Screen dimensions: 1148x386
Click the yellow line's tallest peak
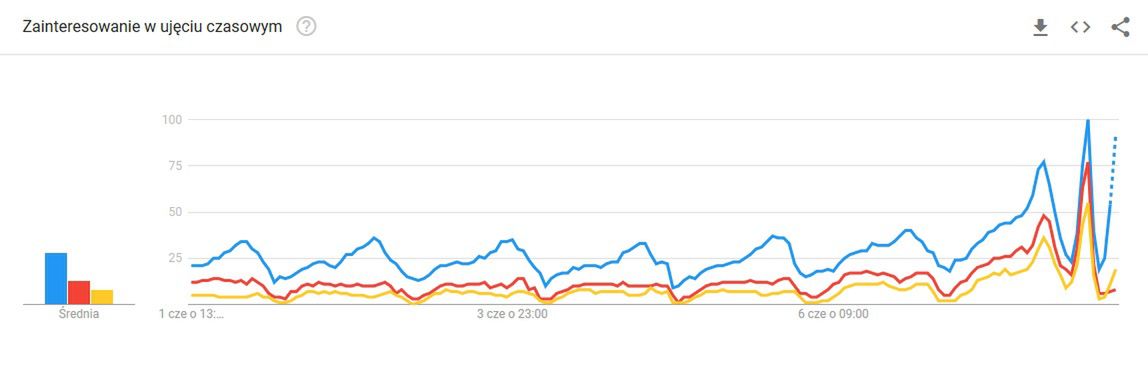coord(1088,204)
